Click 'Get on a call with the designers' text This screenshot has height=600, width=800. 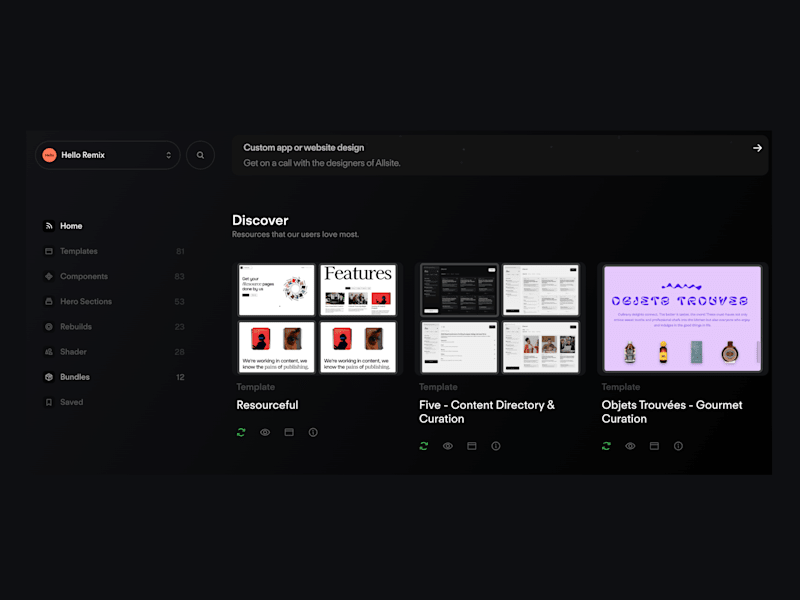tap(322, 163)
